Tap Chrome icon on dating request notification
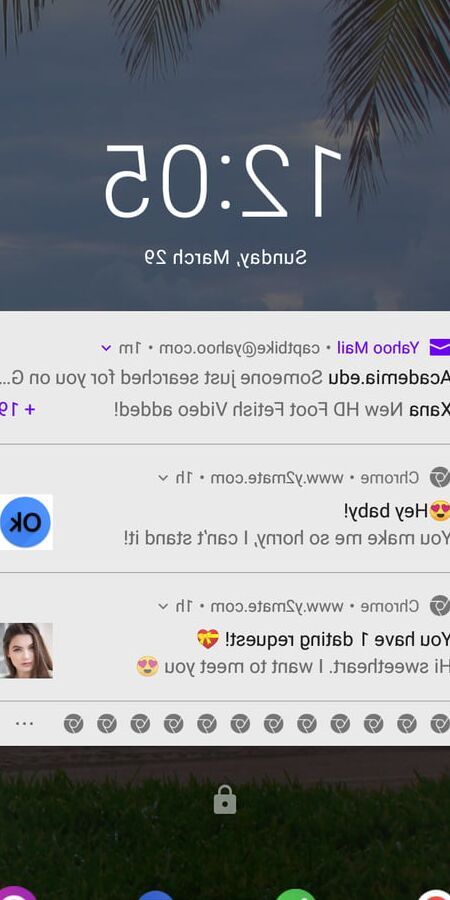The height and width of the screenshot is (900, 450). 439,606
